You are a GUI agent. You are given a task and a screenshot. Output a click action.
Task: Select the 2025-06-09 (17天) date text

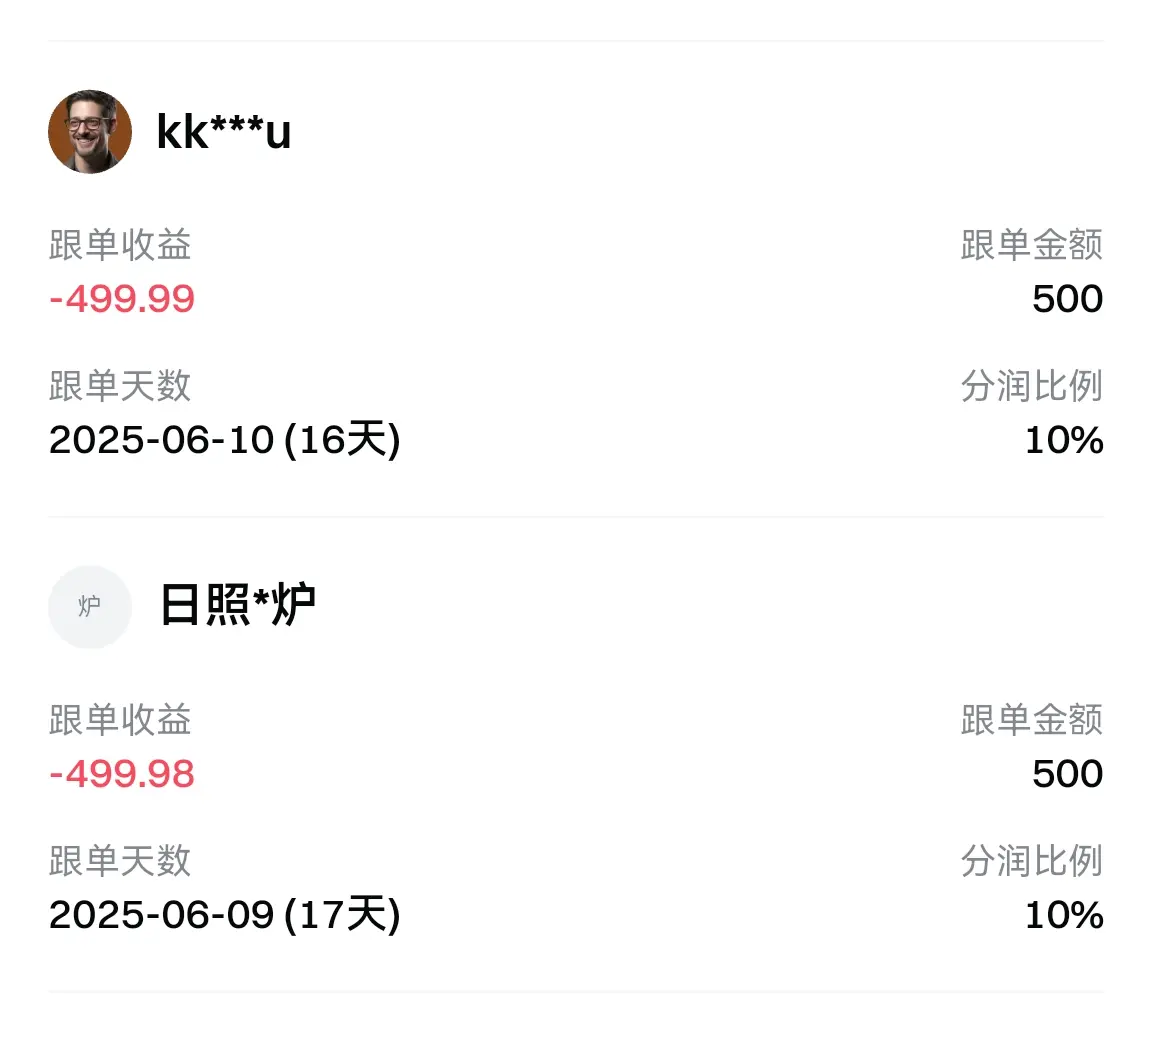coord(225,915)
